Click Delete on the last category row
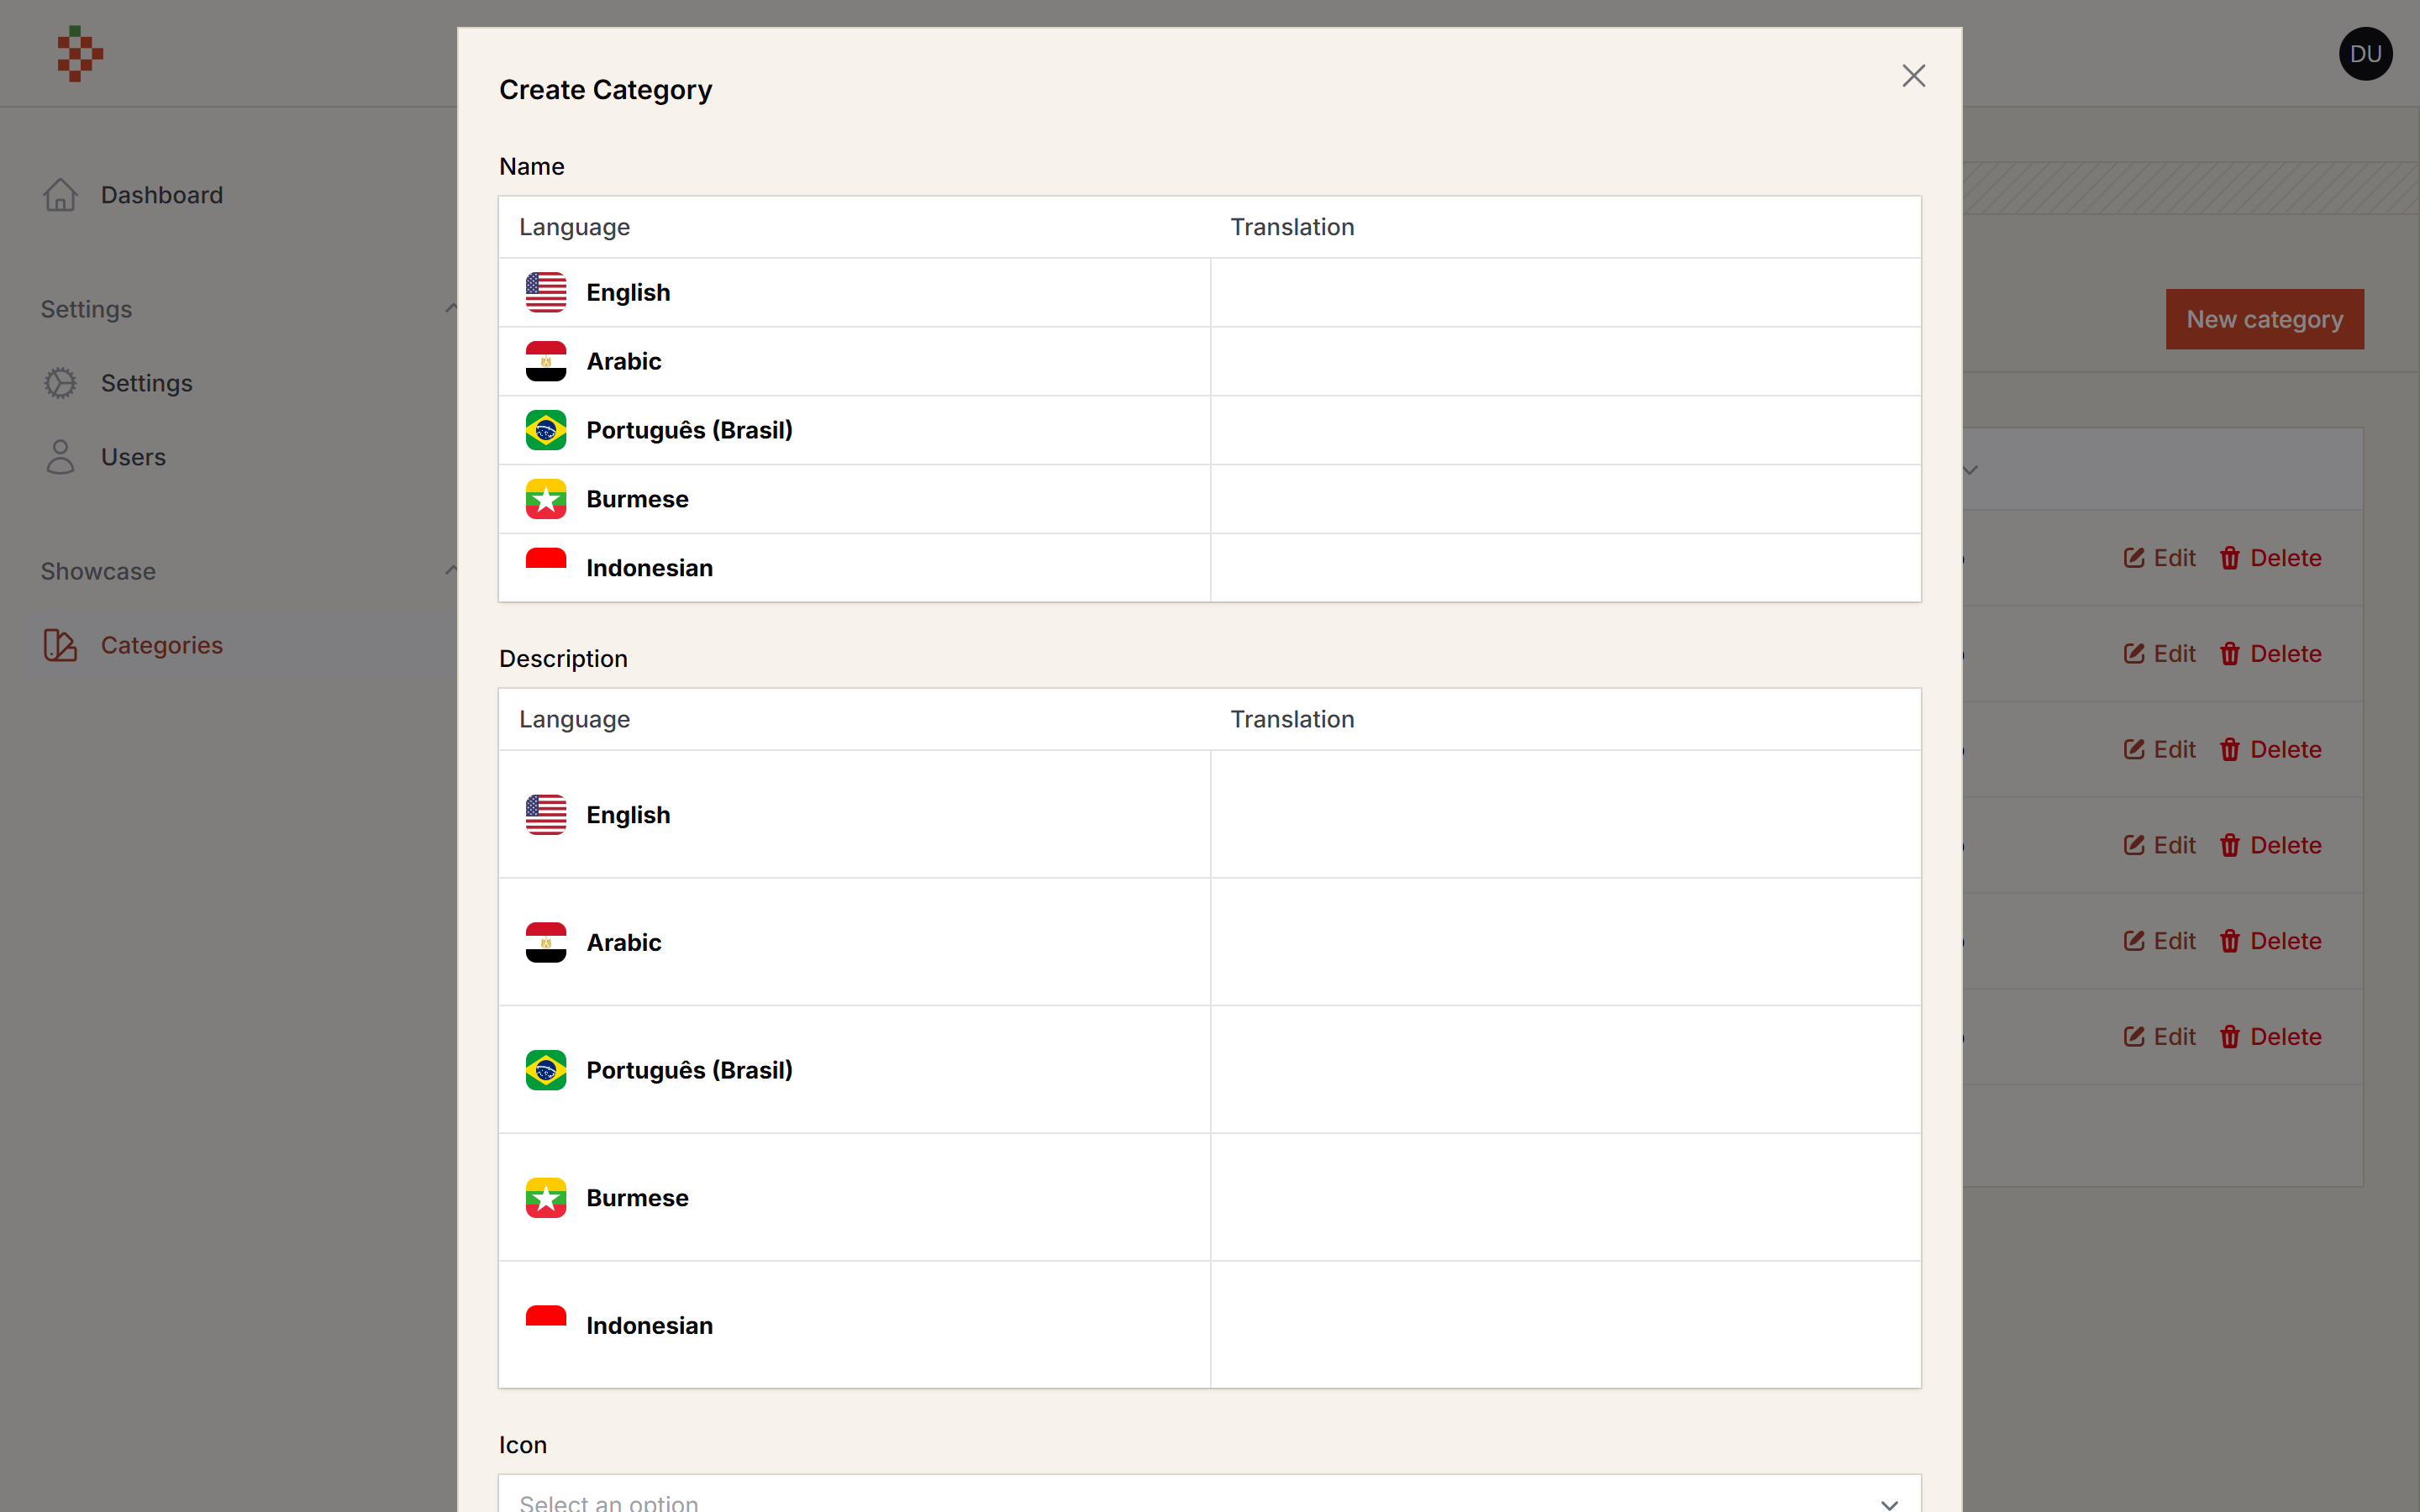 point(2270,1037)
